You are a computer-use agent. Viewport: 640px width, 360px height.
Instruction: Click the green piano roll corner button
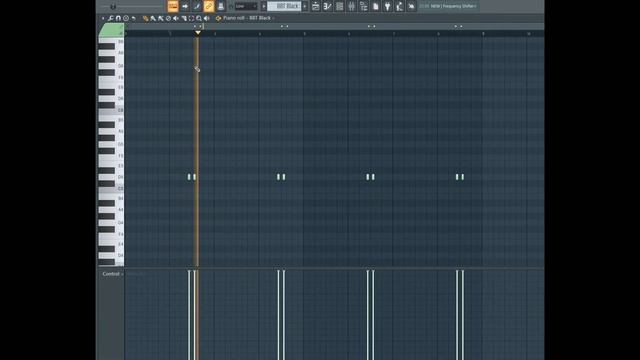111,30
